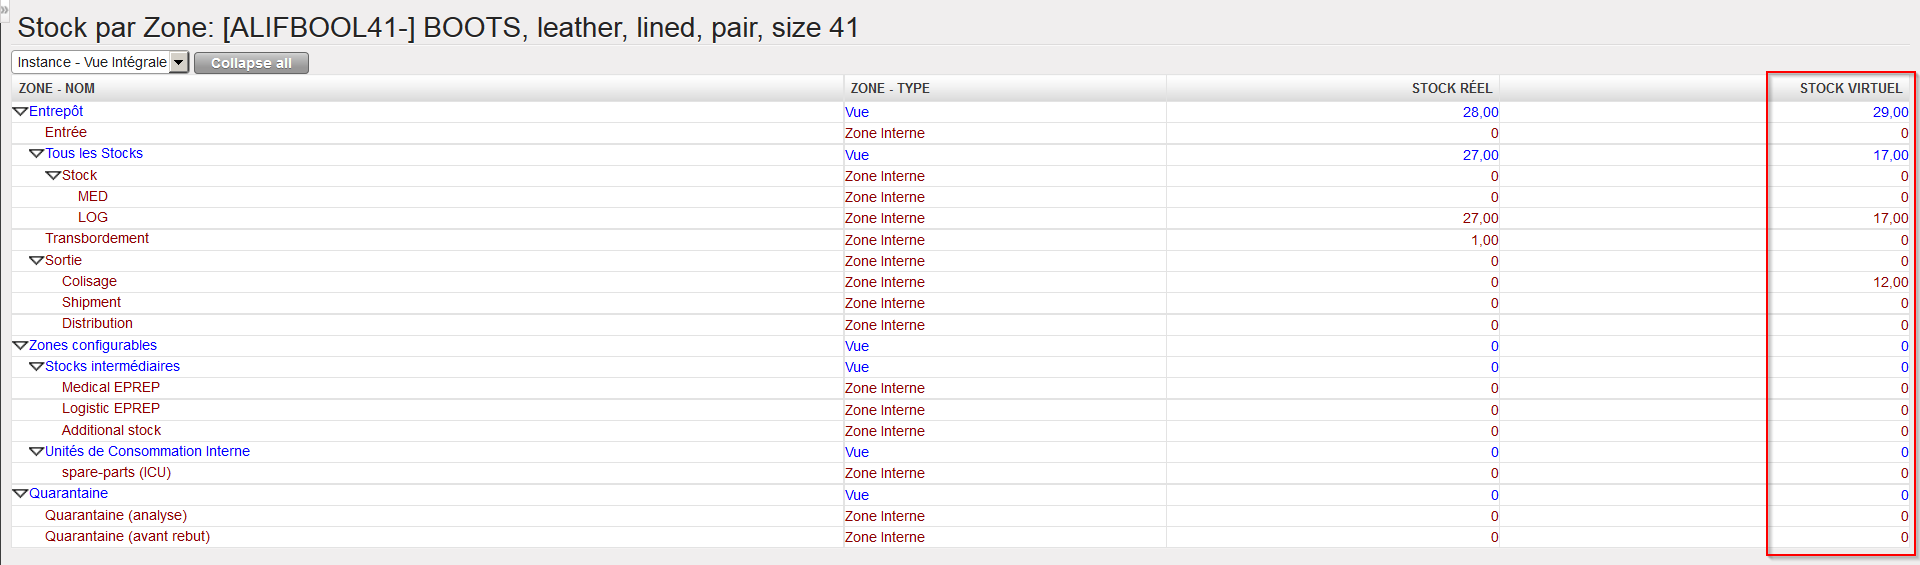Click the Entrepôt view link
Viewport: 1920px width, 565px height.
click(56, 112)
